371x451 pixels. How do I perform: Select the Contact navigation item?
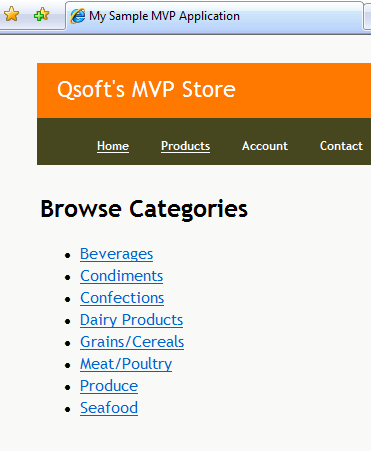[x=341, y=146]
